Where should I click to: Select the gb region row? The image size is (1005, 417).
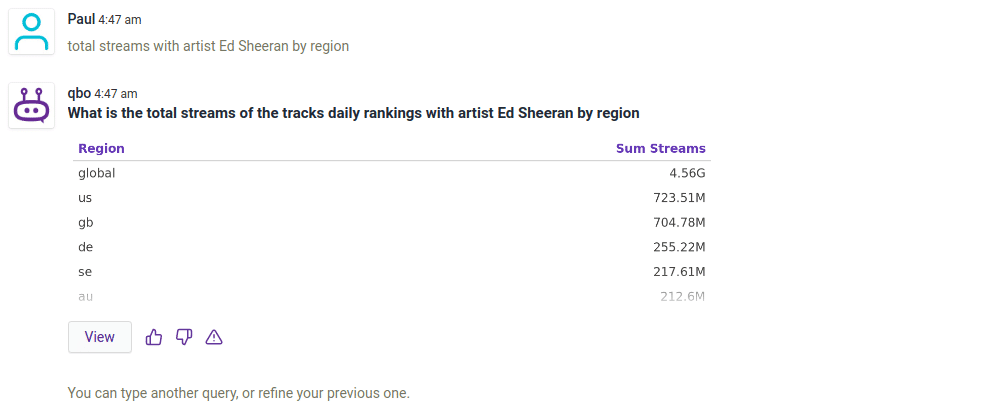click(85, 222)
